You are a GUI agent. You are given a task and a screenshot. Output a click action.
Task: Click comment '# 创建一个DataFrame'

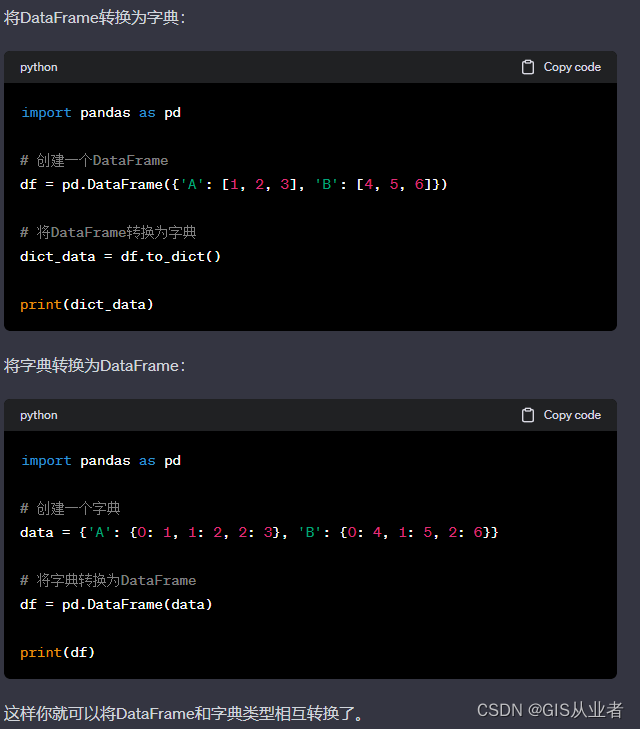click(94, 160)
